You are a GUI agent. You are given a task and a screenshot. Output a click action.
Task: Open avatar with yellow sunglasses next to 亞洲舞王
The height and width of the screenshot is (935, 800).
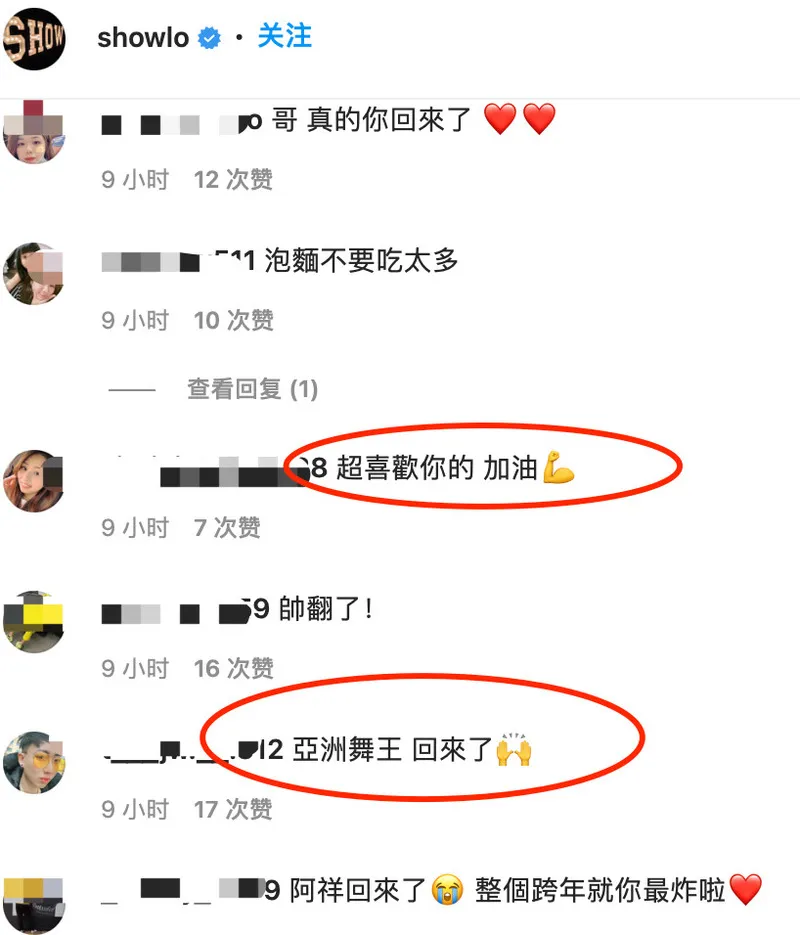pyautogui.click(x=33, y=763)
